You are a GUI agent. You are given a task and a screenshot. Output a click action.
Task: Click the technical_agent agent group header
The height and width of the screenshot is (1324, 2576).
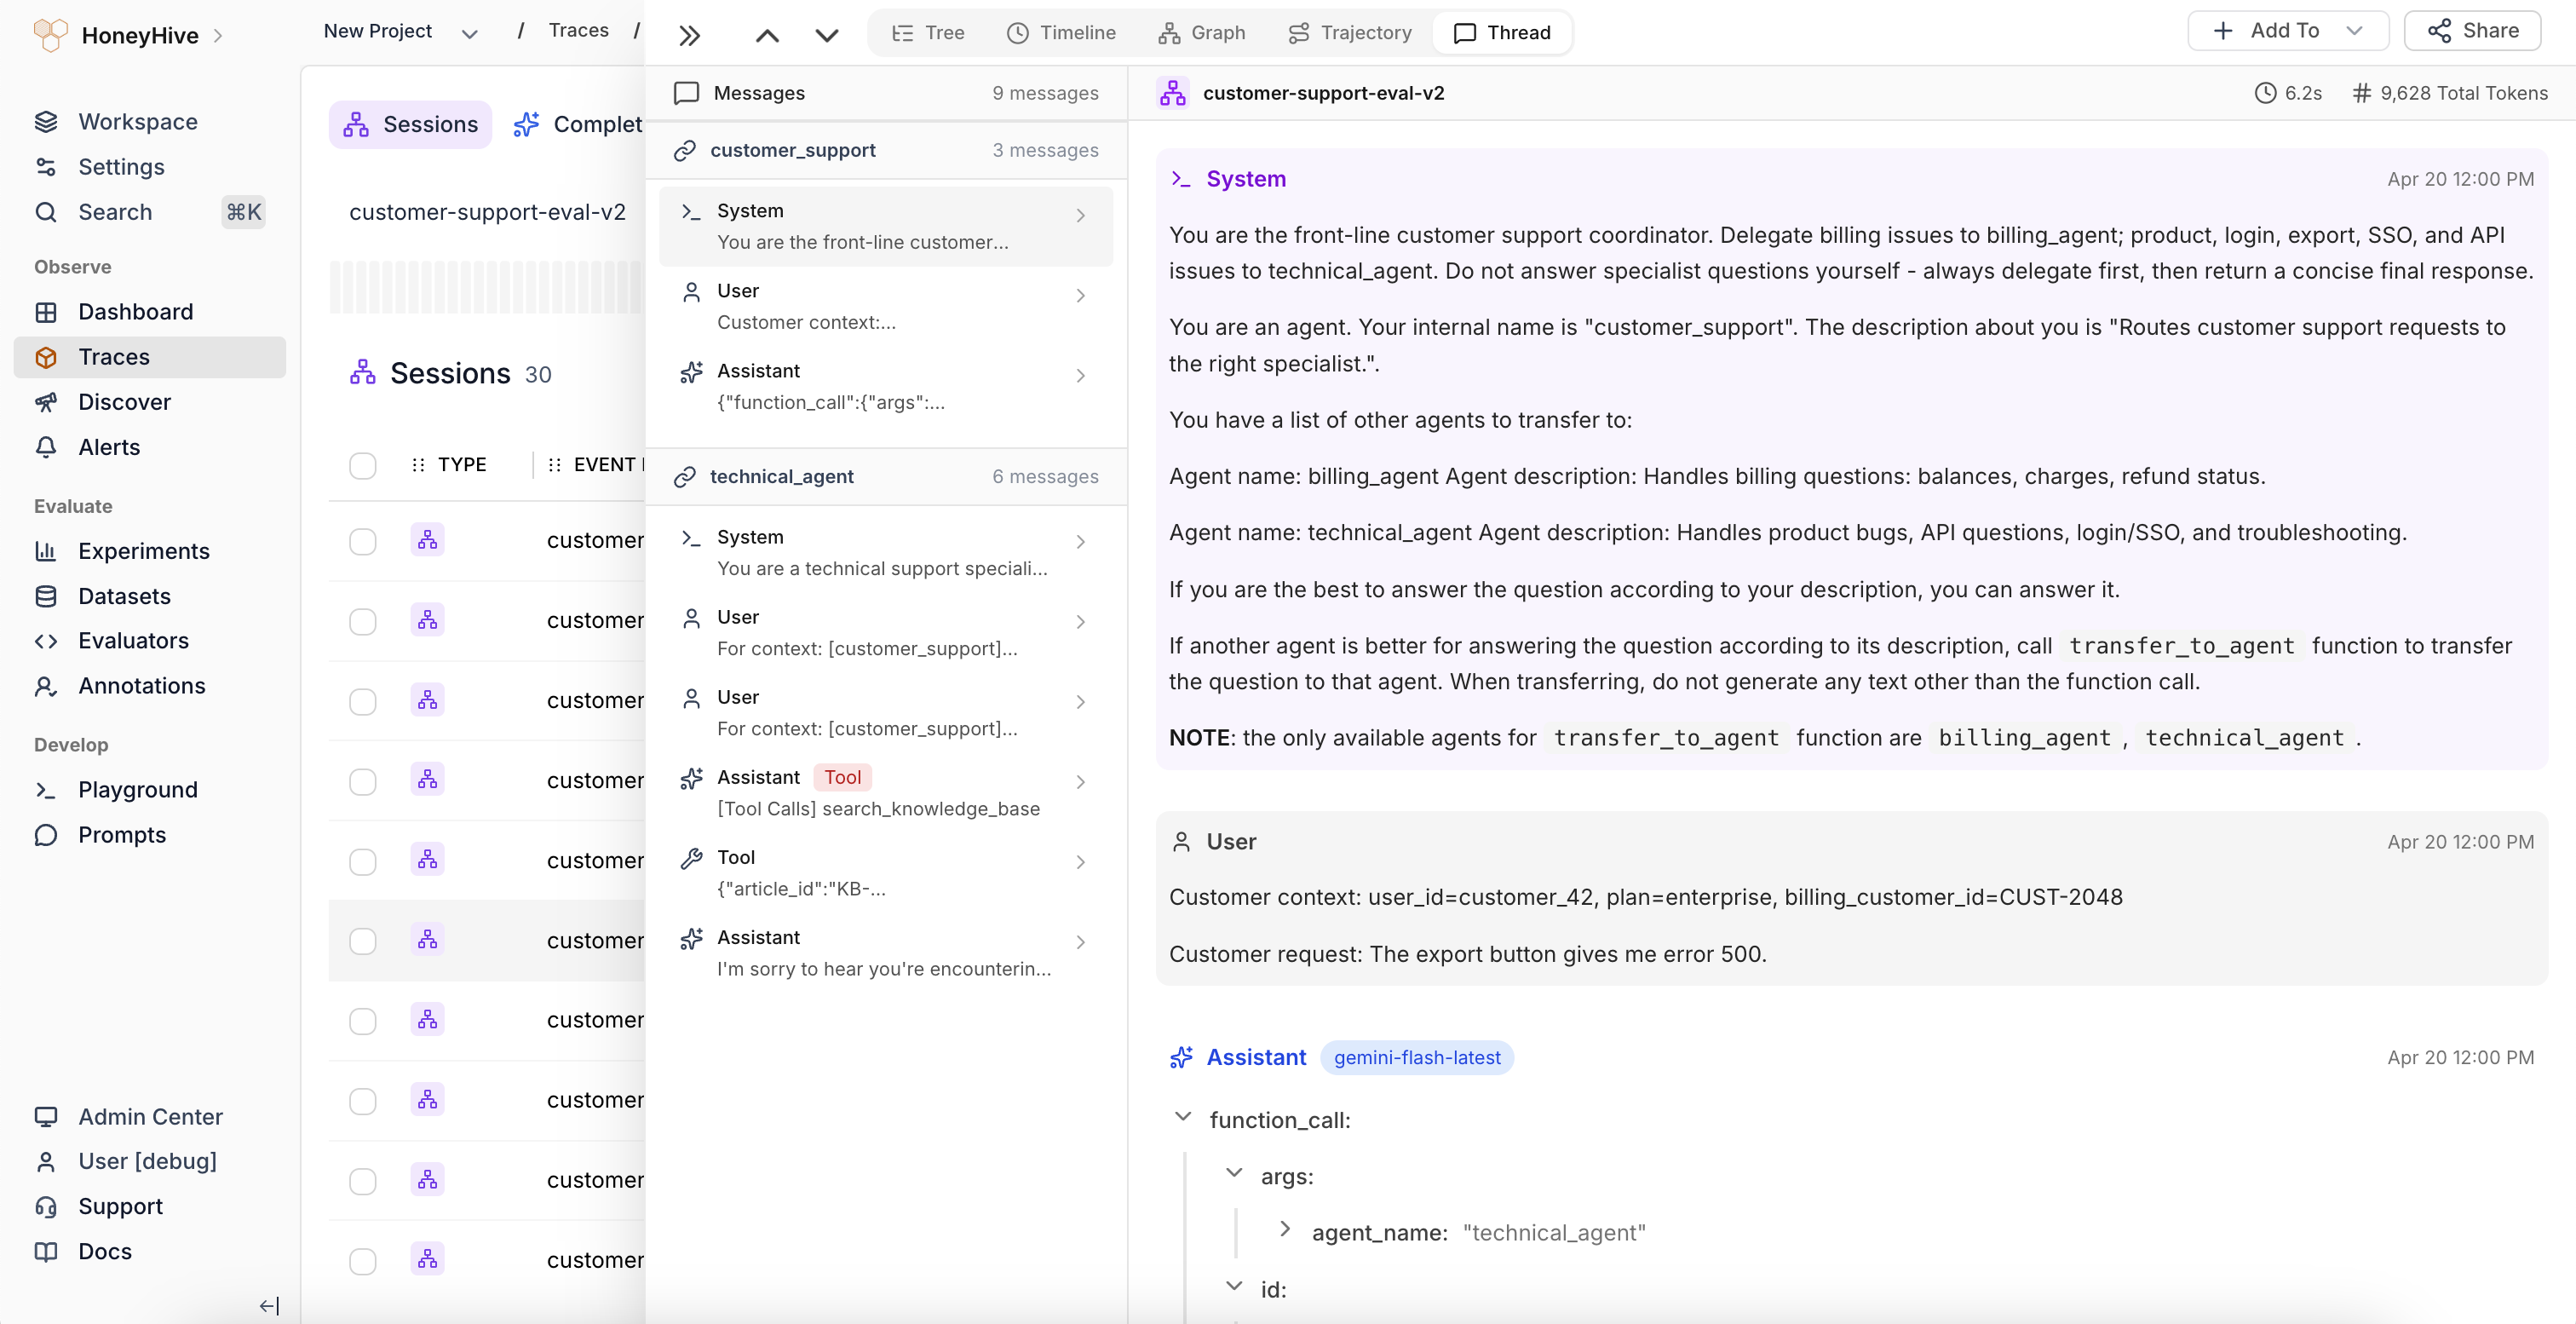coord(886,476)
